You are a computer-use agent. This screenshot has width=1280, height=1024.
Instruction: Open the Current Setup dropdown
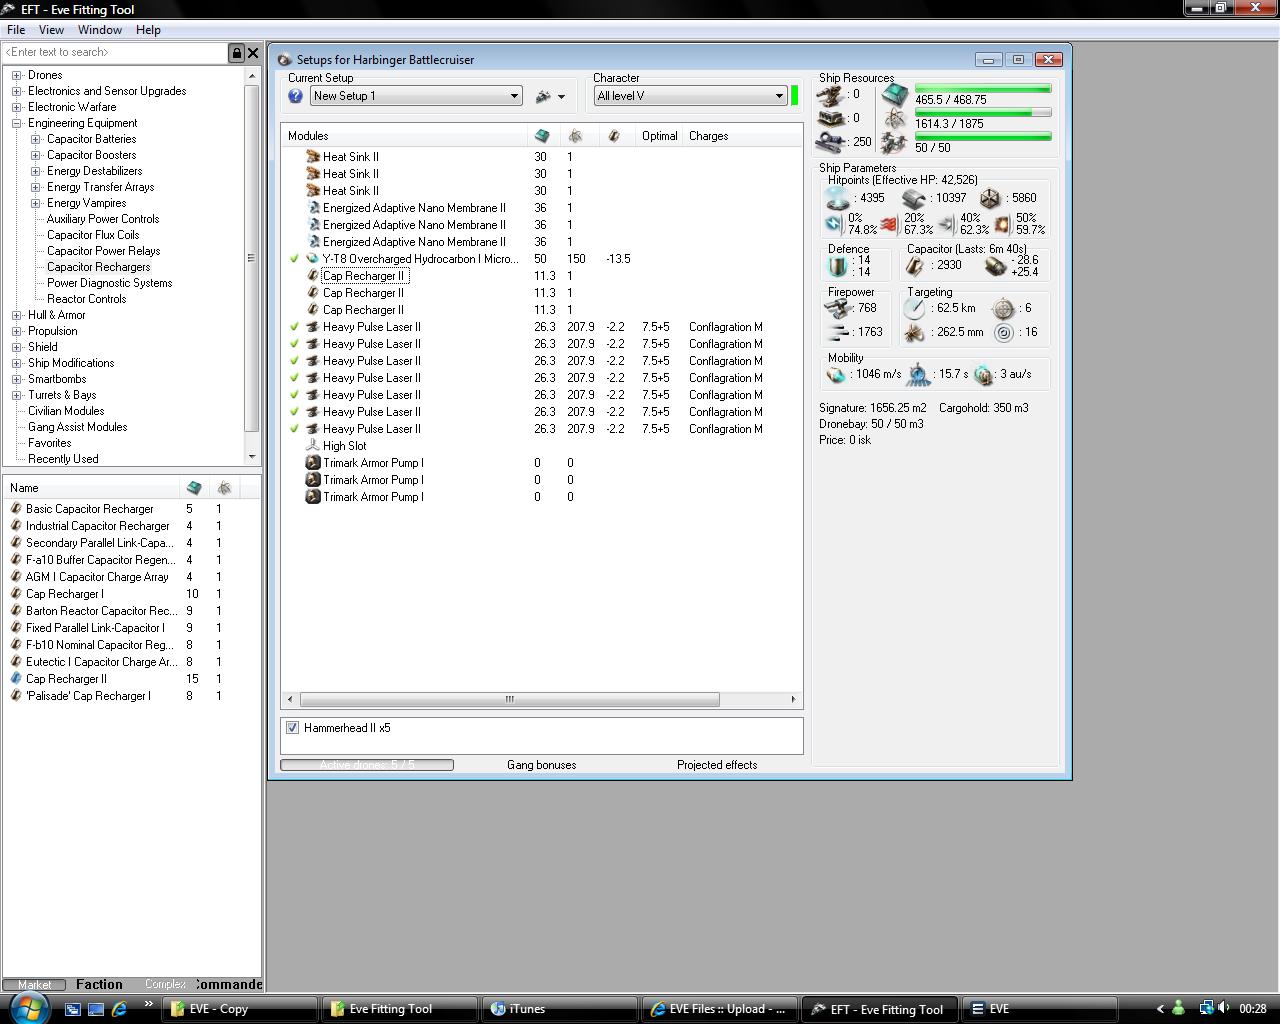coord(514,96)
